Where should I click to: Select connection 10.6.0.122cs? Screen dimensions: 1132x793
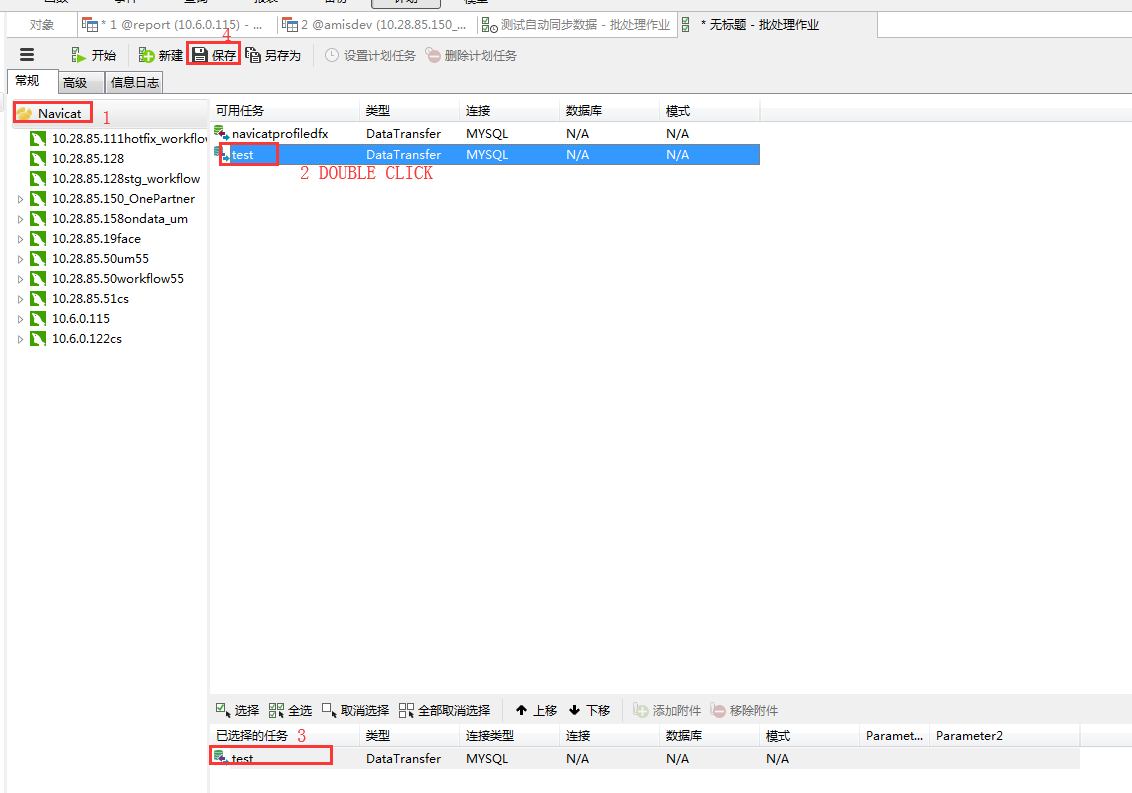pos(76,338)
